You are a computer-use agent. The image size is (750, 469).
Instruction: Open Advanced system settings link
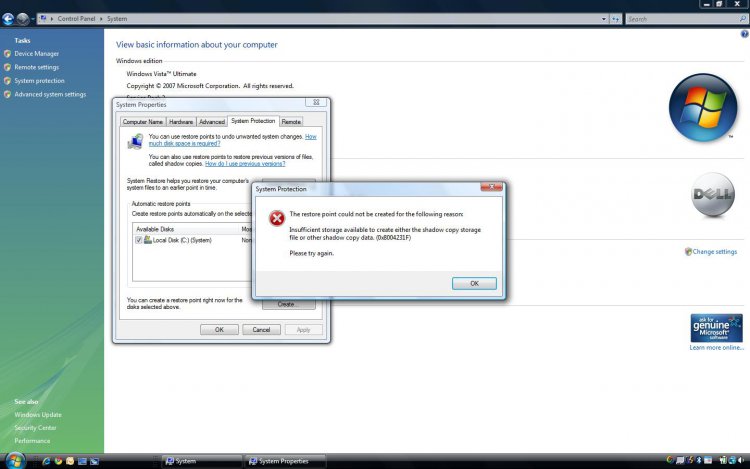(50, 94)
